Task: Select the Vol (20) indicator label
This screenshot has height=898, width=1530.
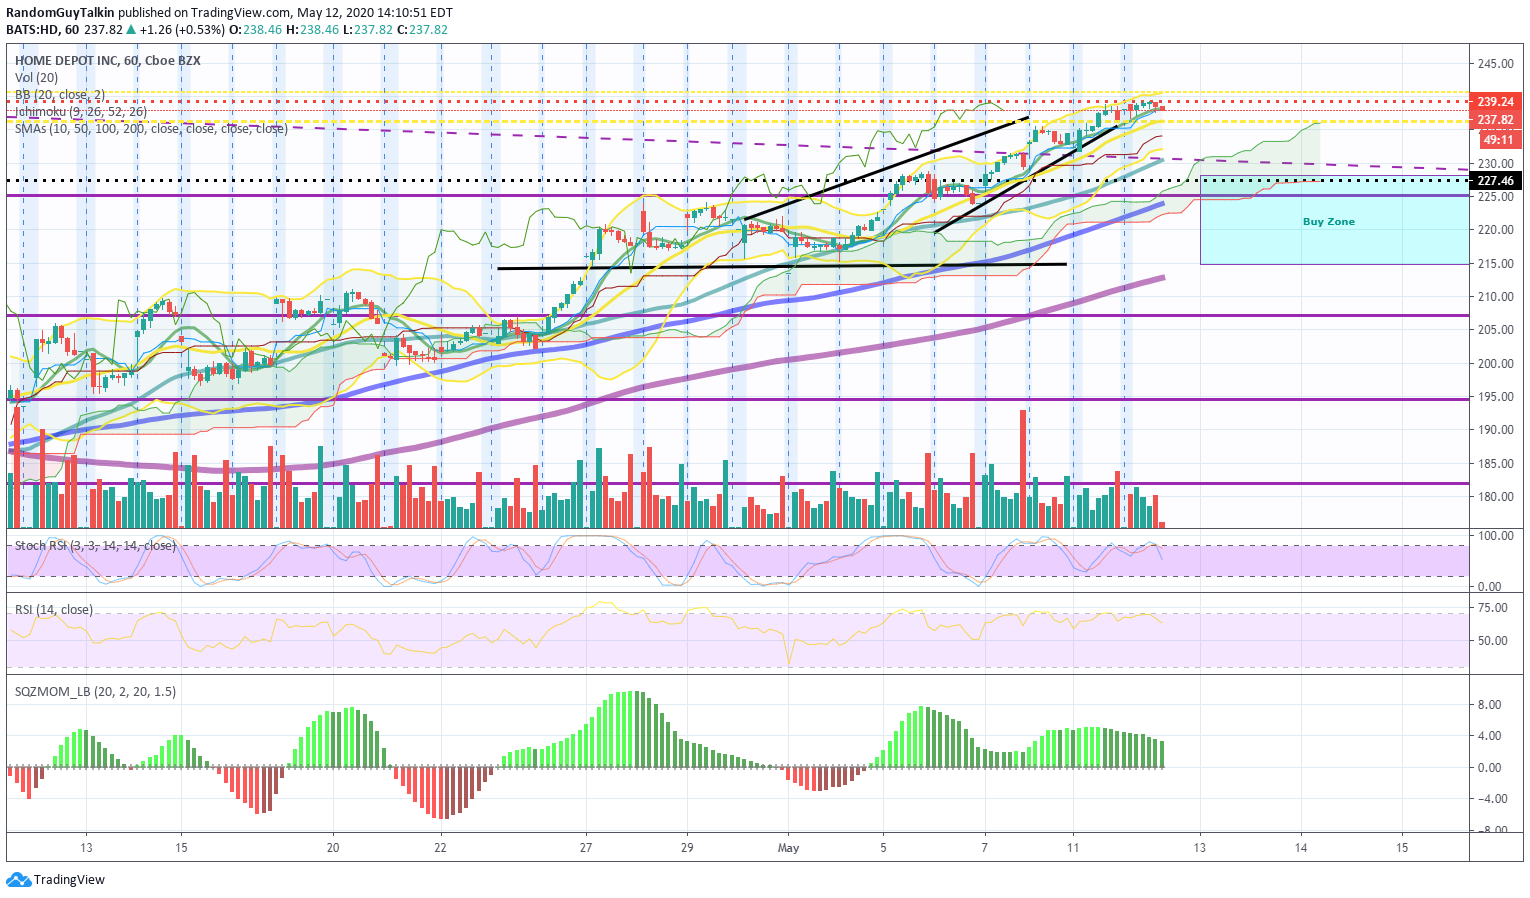Action: click(36, 78)
